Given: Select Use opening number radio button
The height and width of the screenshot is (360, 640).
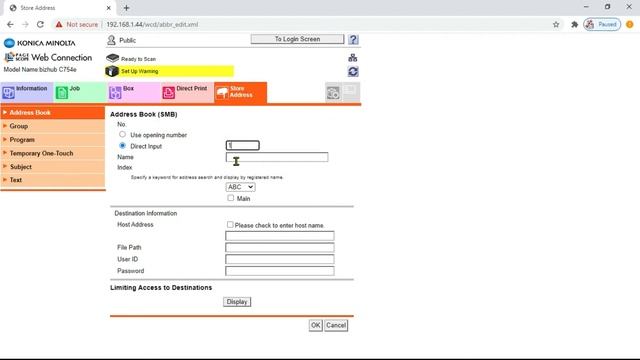Looking at the screenshot, I should [x=122, y=134].
